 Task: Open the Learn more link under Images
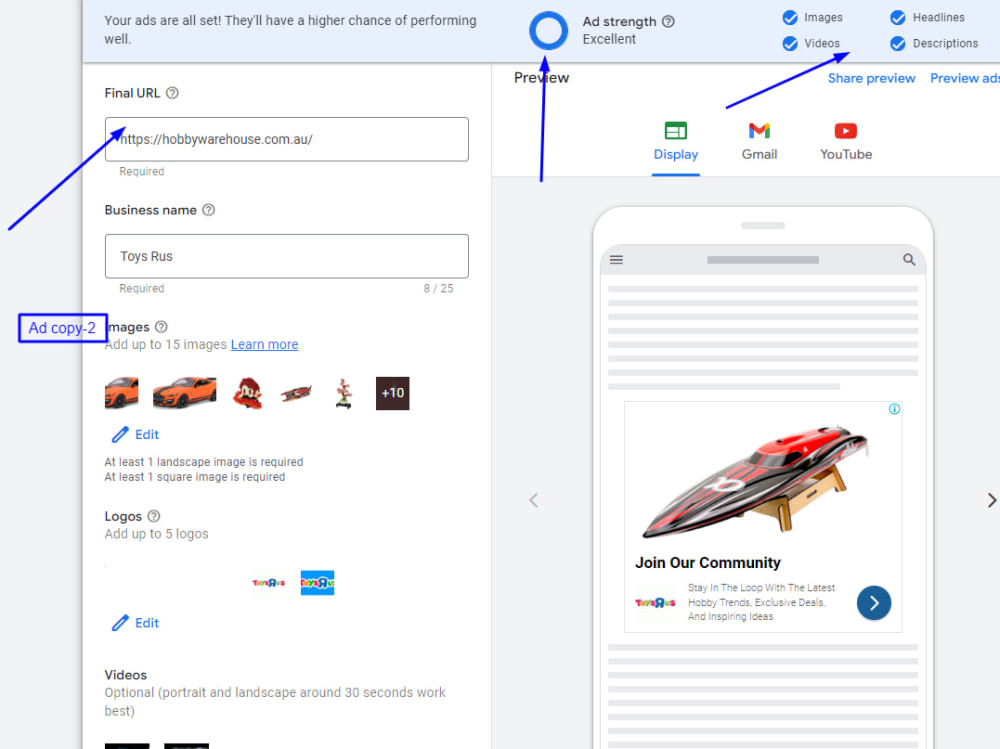pos(264,345)
